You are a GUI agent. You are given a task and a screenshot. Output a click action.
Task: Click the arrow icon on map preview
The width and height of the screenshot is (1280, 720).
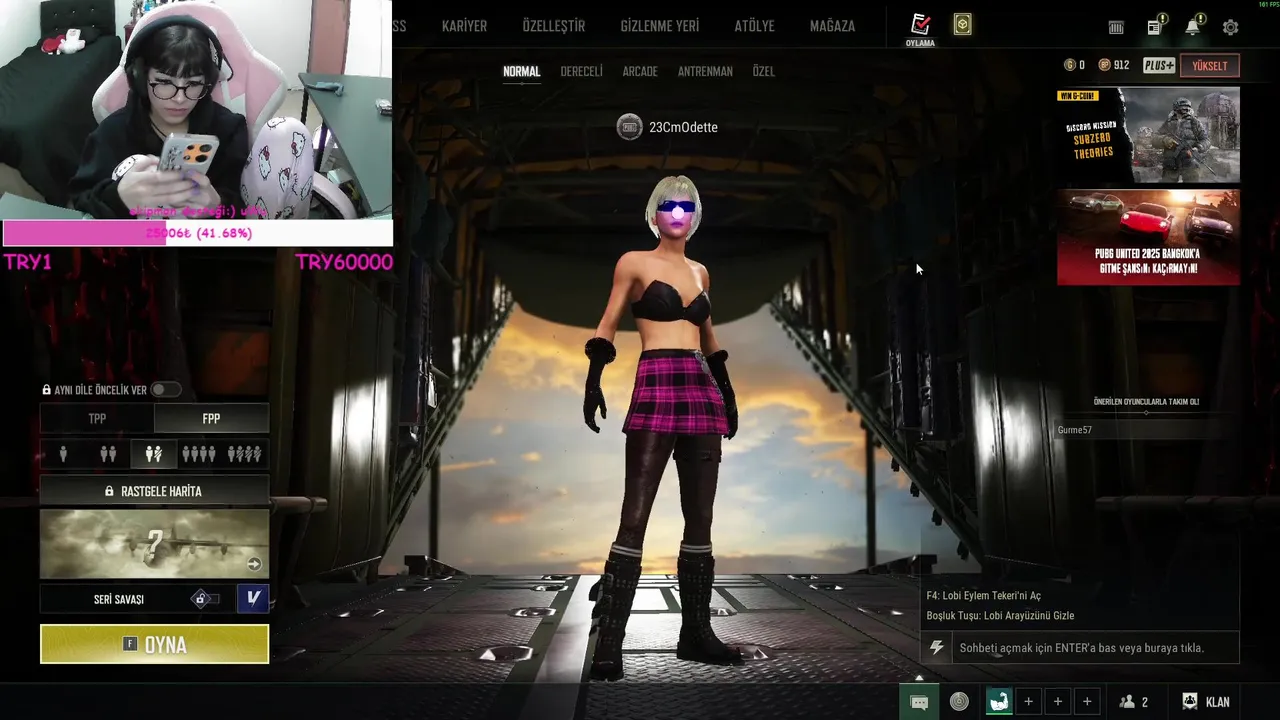[x=254, y=564]
